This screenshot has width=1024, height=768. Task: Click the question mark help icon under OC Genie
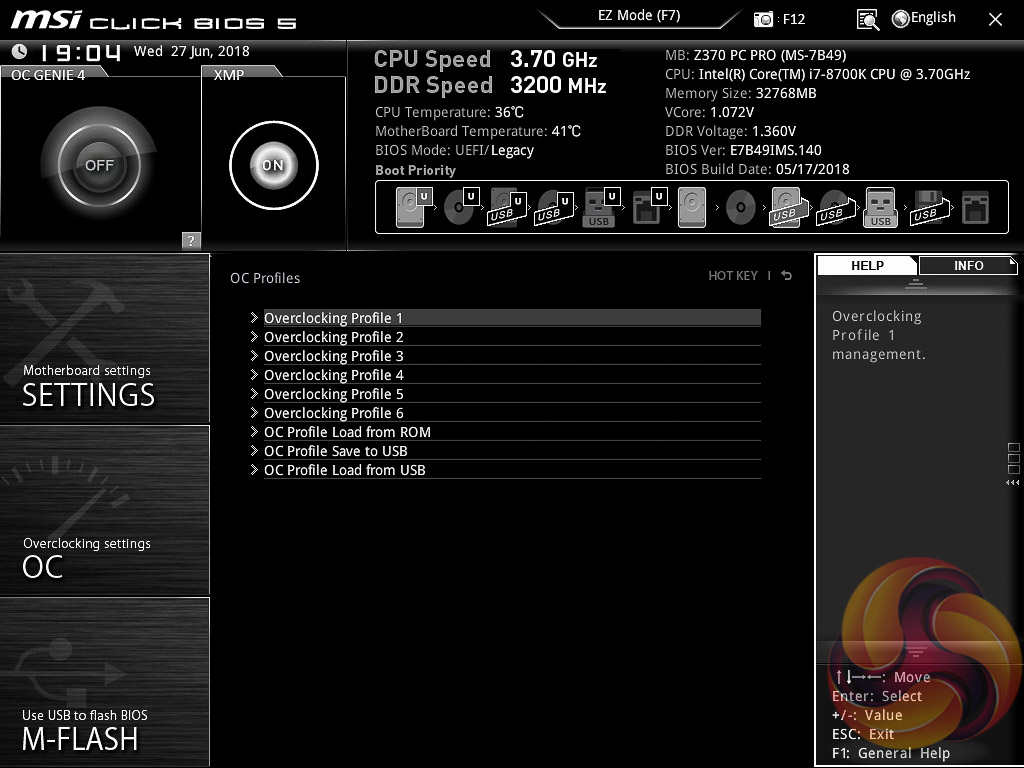point(191,240)
